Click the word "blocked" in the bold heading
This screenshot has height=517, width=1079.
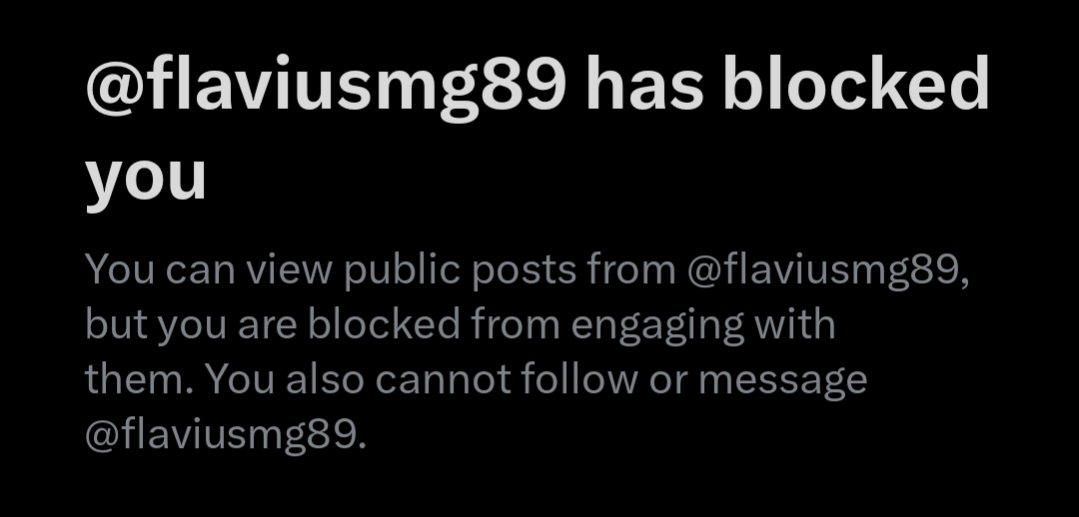coord(855,83)
